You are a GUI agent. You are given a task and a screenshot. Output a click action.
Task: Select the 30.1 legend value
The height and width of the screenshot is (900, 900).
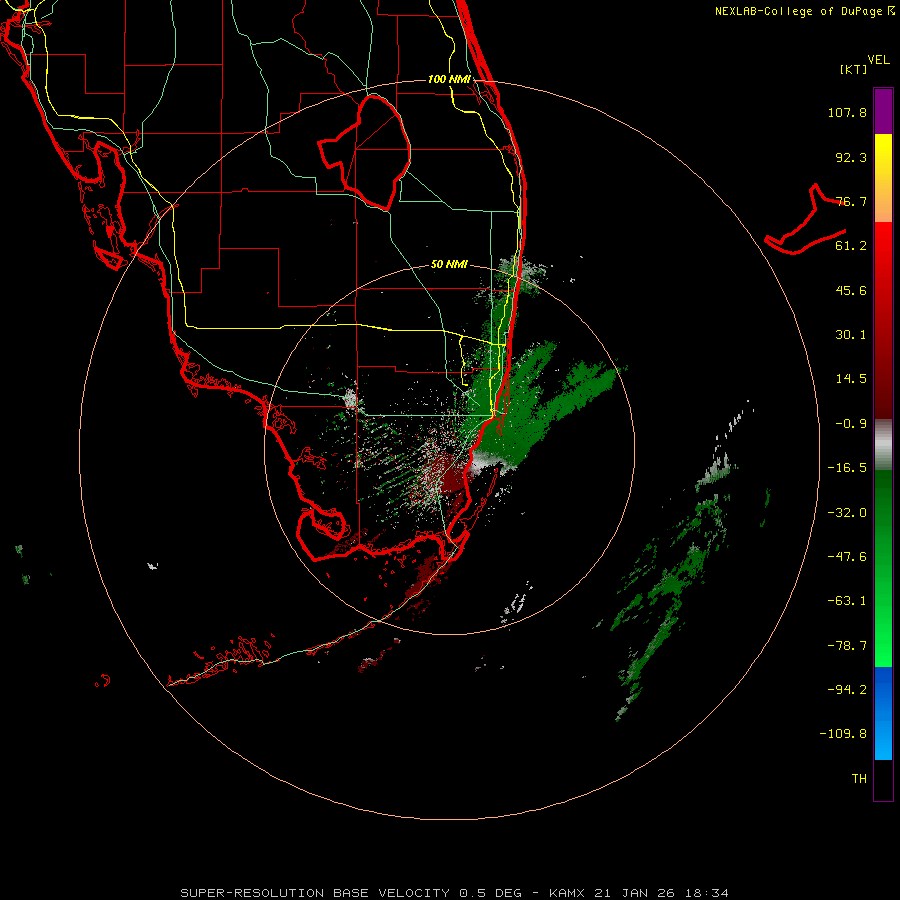click(851, 335)
